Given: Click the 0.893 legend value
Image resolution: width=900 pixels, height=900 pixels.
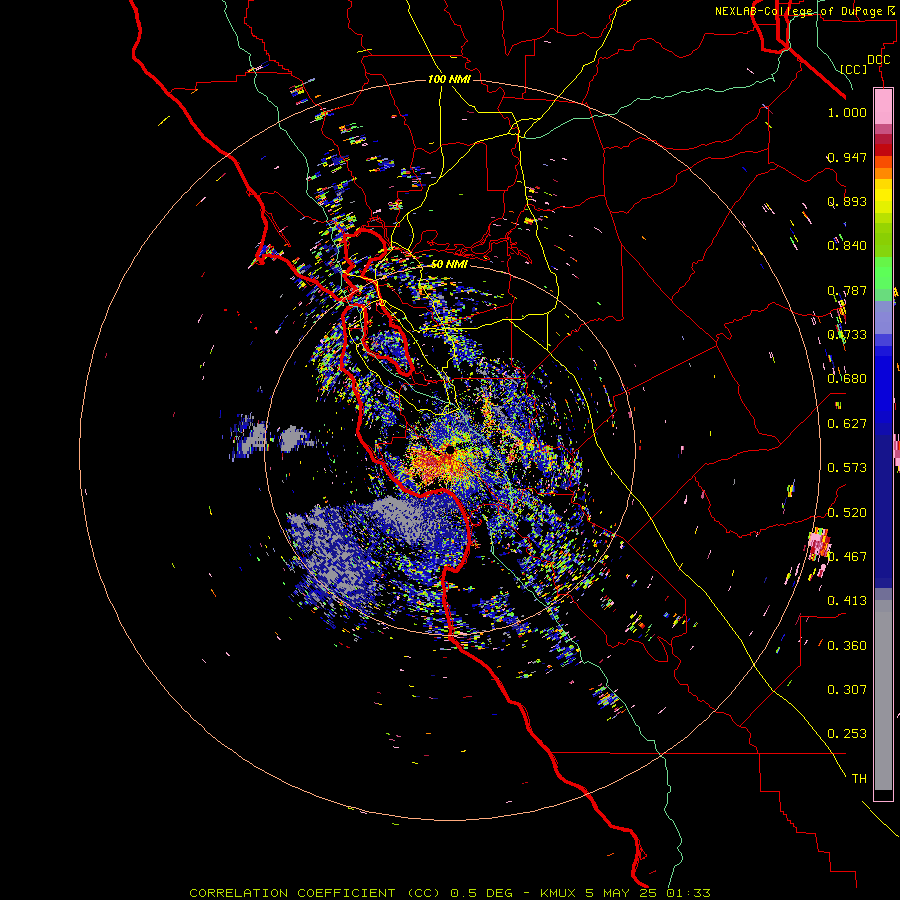Looking at the screenshot, I should pos(847,201).
